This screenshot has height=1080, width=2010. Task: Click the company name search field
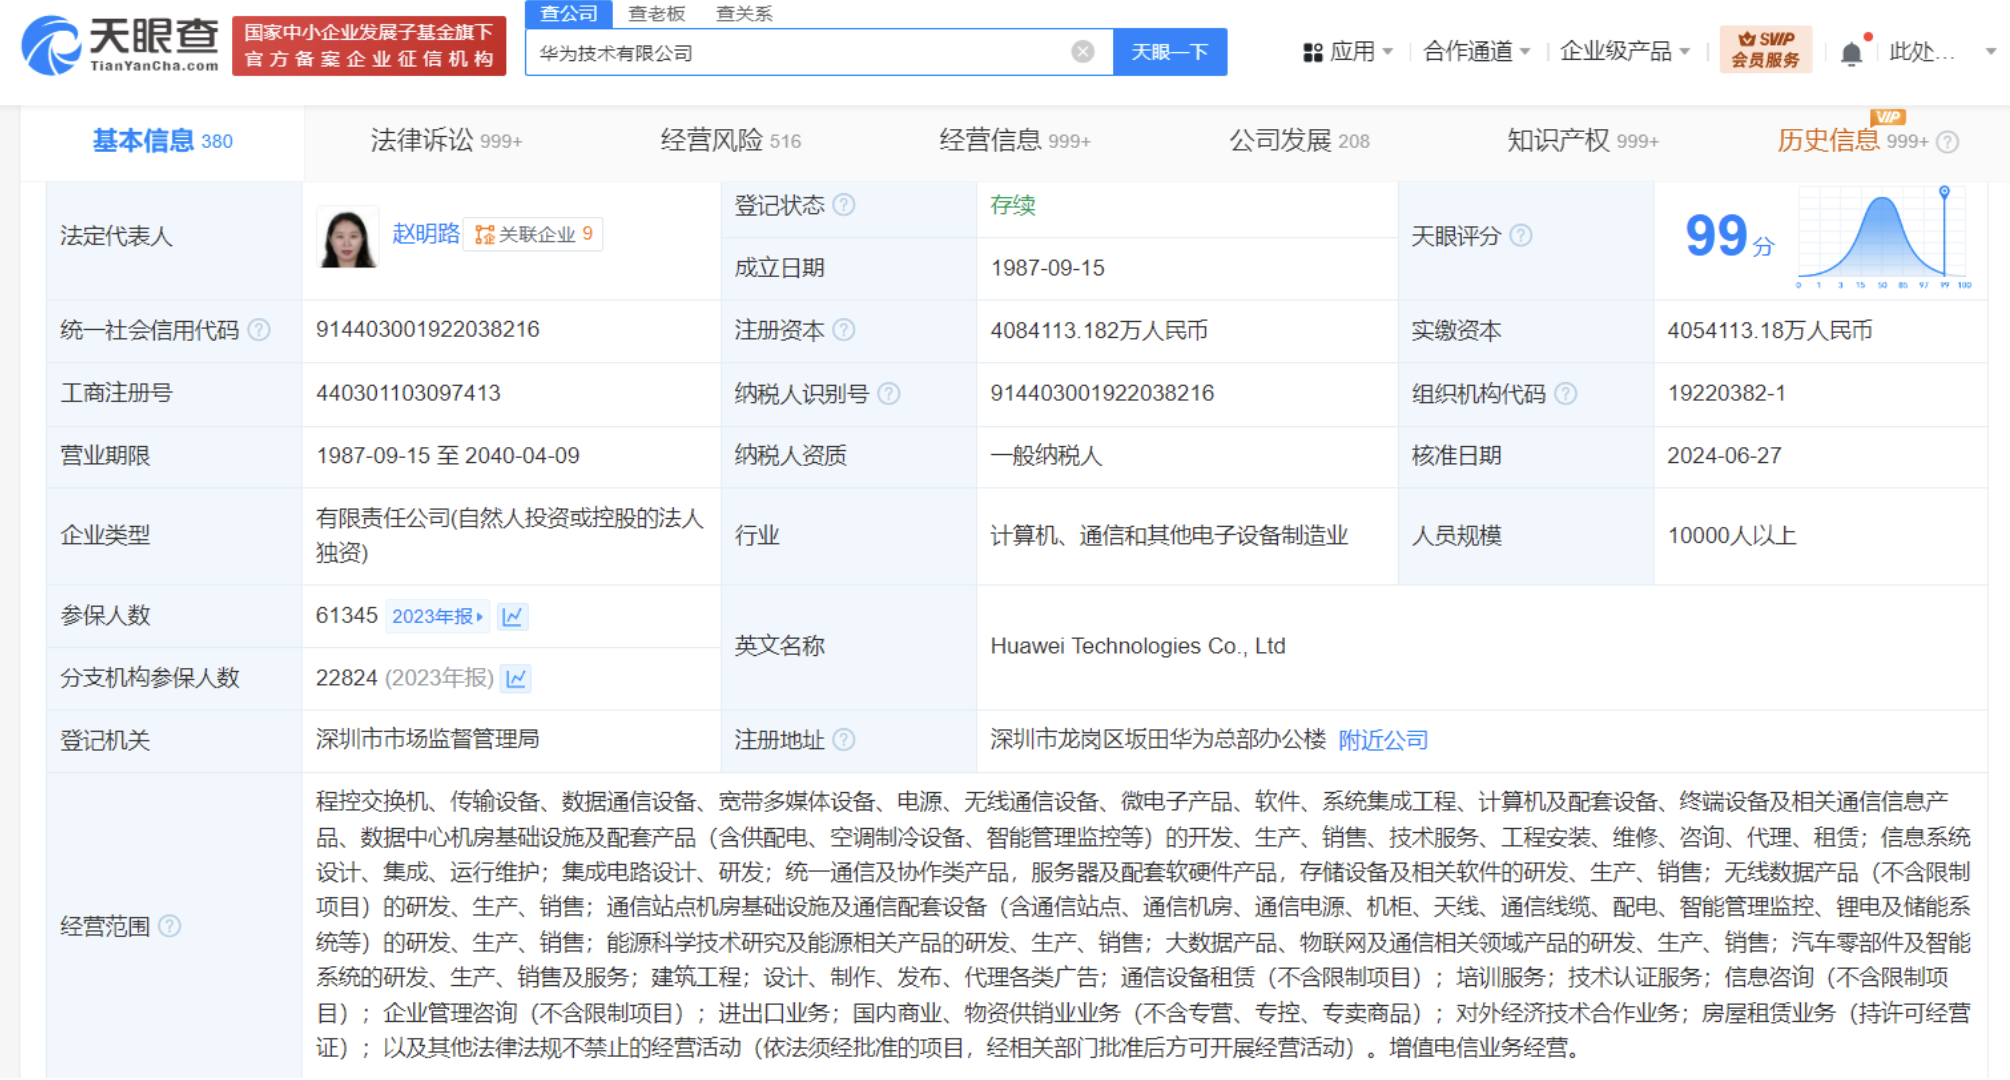tap(800, 53)
